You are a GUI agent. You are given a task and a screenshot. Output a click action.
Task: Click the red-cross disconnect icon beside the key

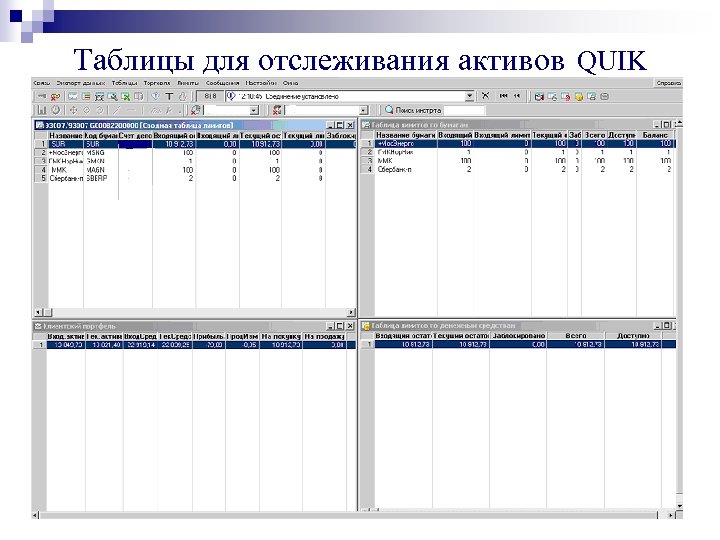56,96
